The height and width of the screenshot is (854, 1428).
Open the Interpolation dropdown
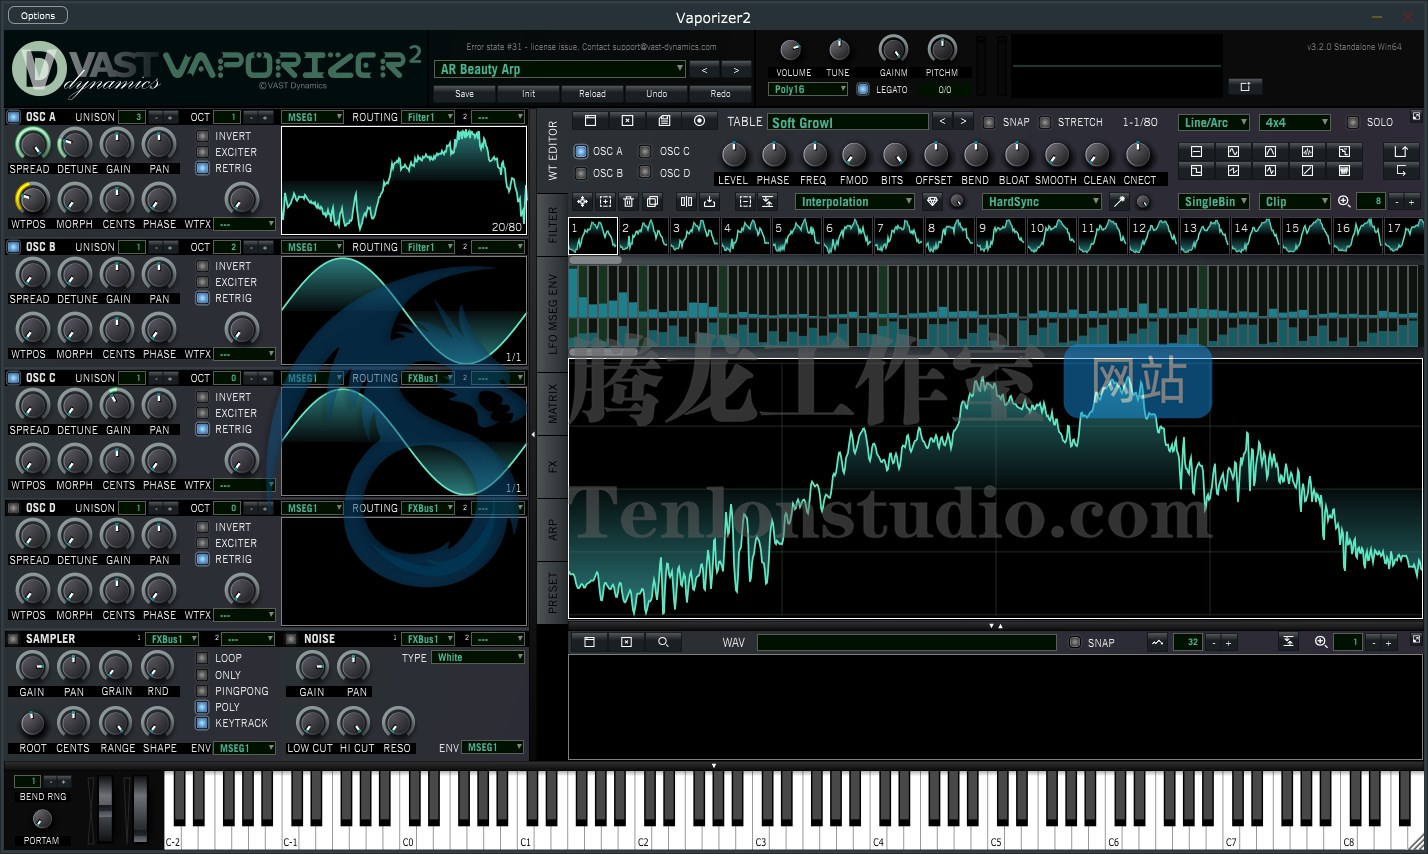tap(856, 201)
